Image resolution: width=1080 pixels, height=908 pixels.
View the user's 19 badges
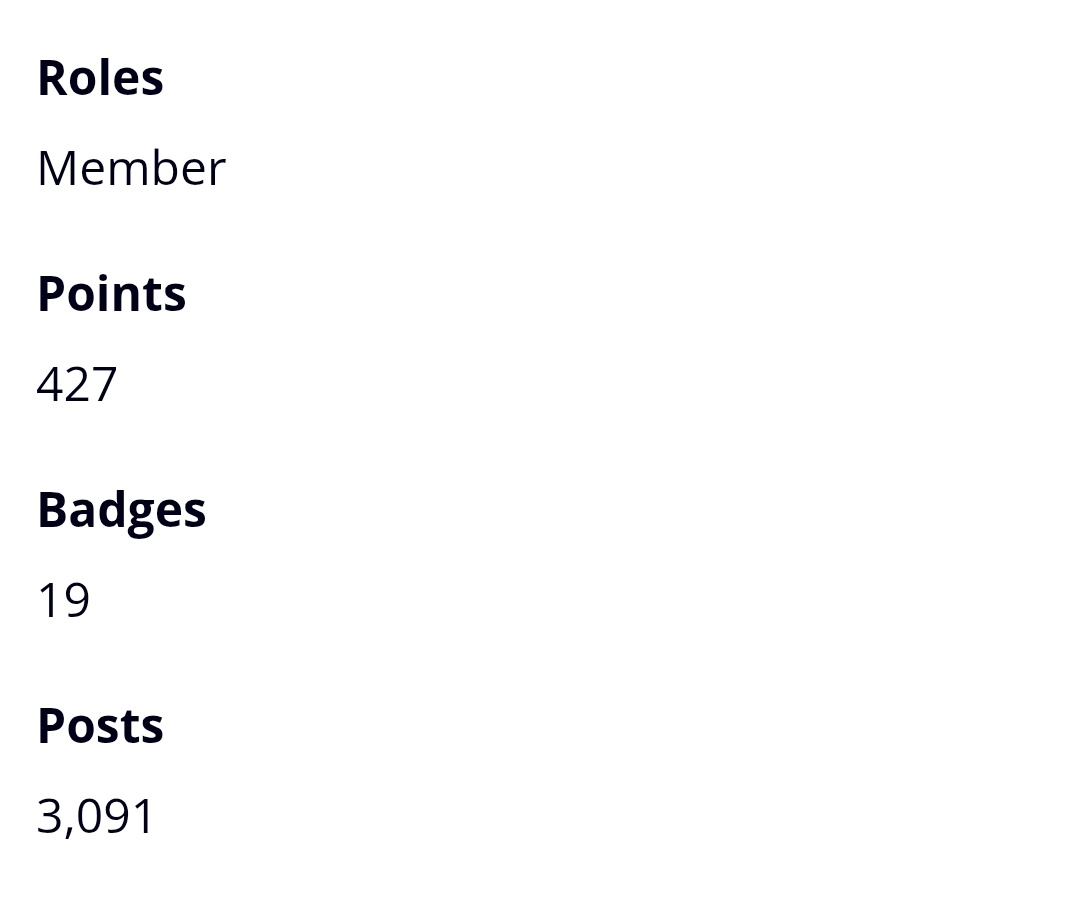pos(63,600)
